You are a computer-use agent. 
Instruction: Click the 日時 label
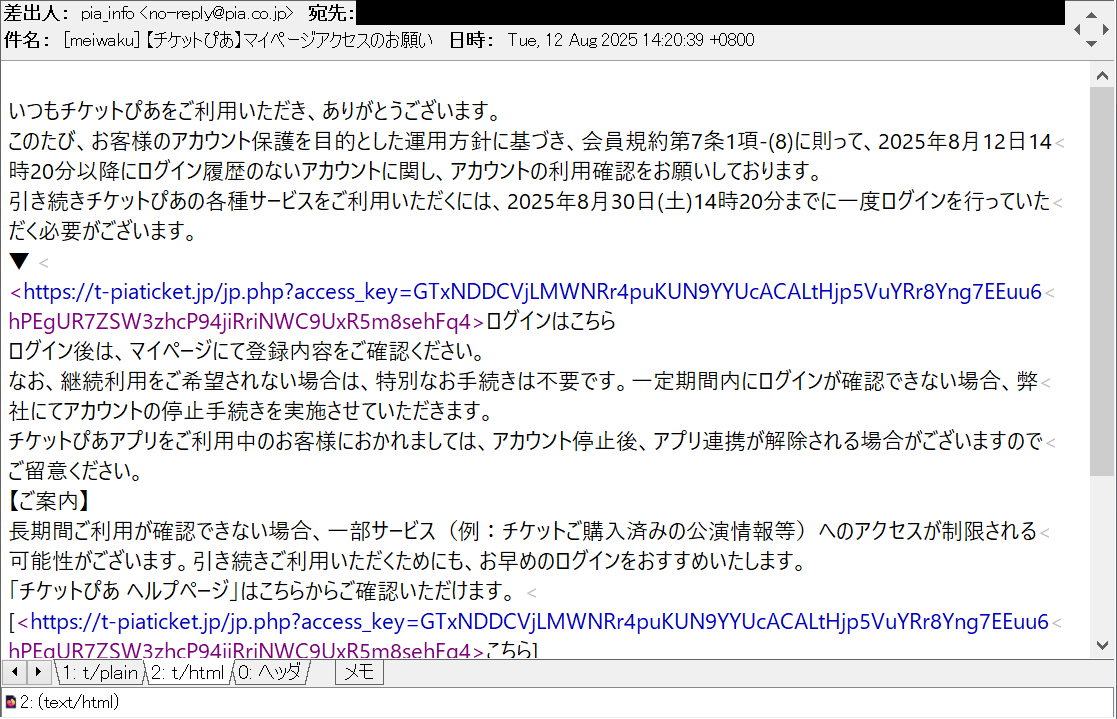(472, 40)
